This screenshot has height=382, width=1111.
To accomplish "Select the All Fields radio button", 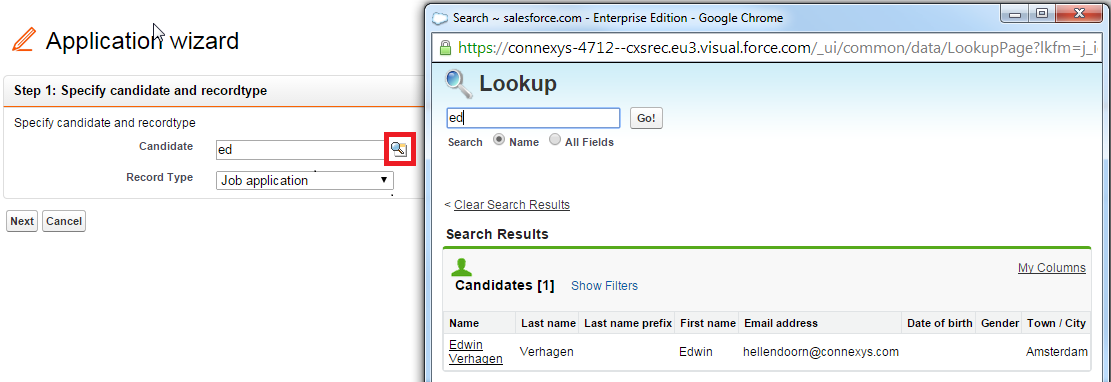I will pyautogui.click(x=555, y=140).
